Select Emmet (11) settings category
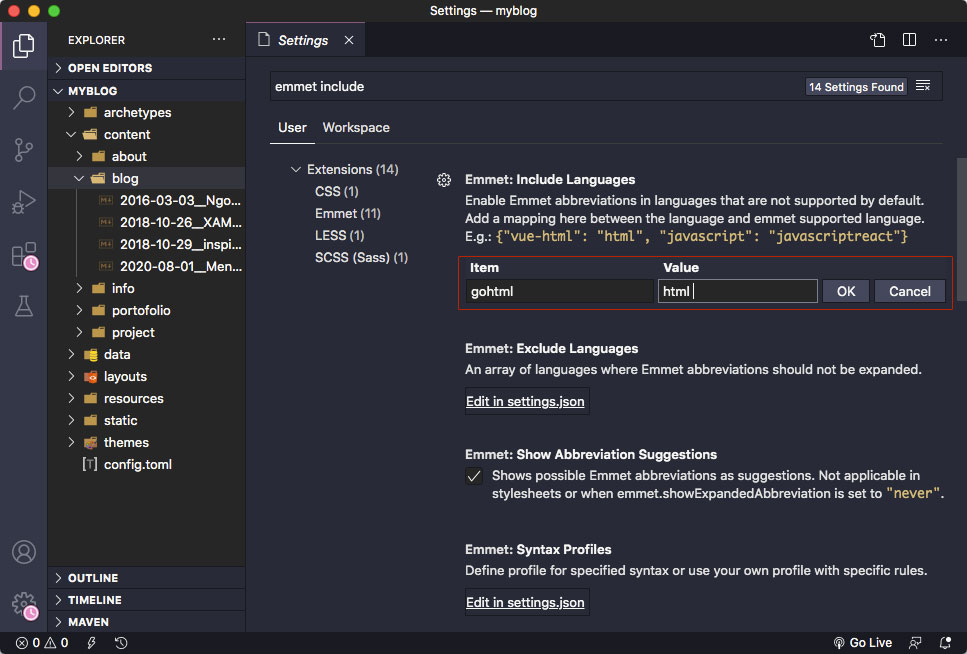The width and height of the screenshot is (967, 654). pyautogui.click(x=348, y=213)
